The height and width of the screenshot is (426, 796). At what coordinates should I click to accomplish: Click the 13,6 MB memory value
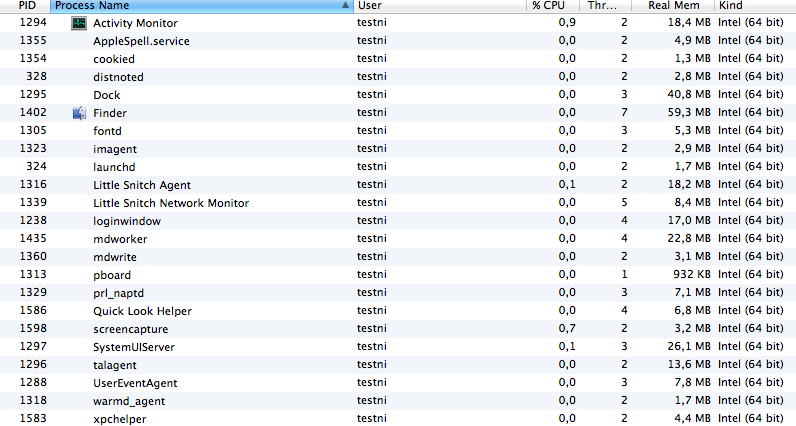coord(689,365)
